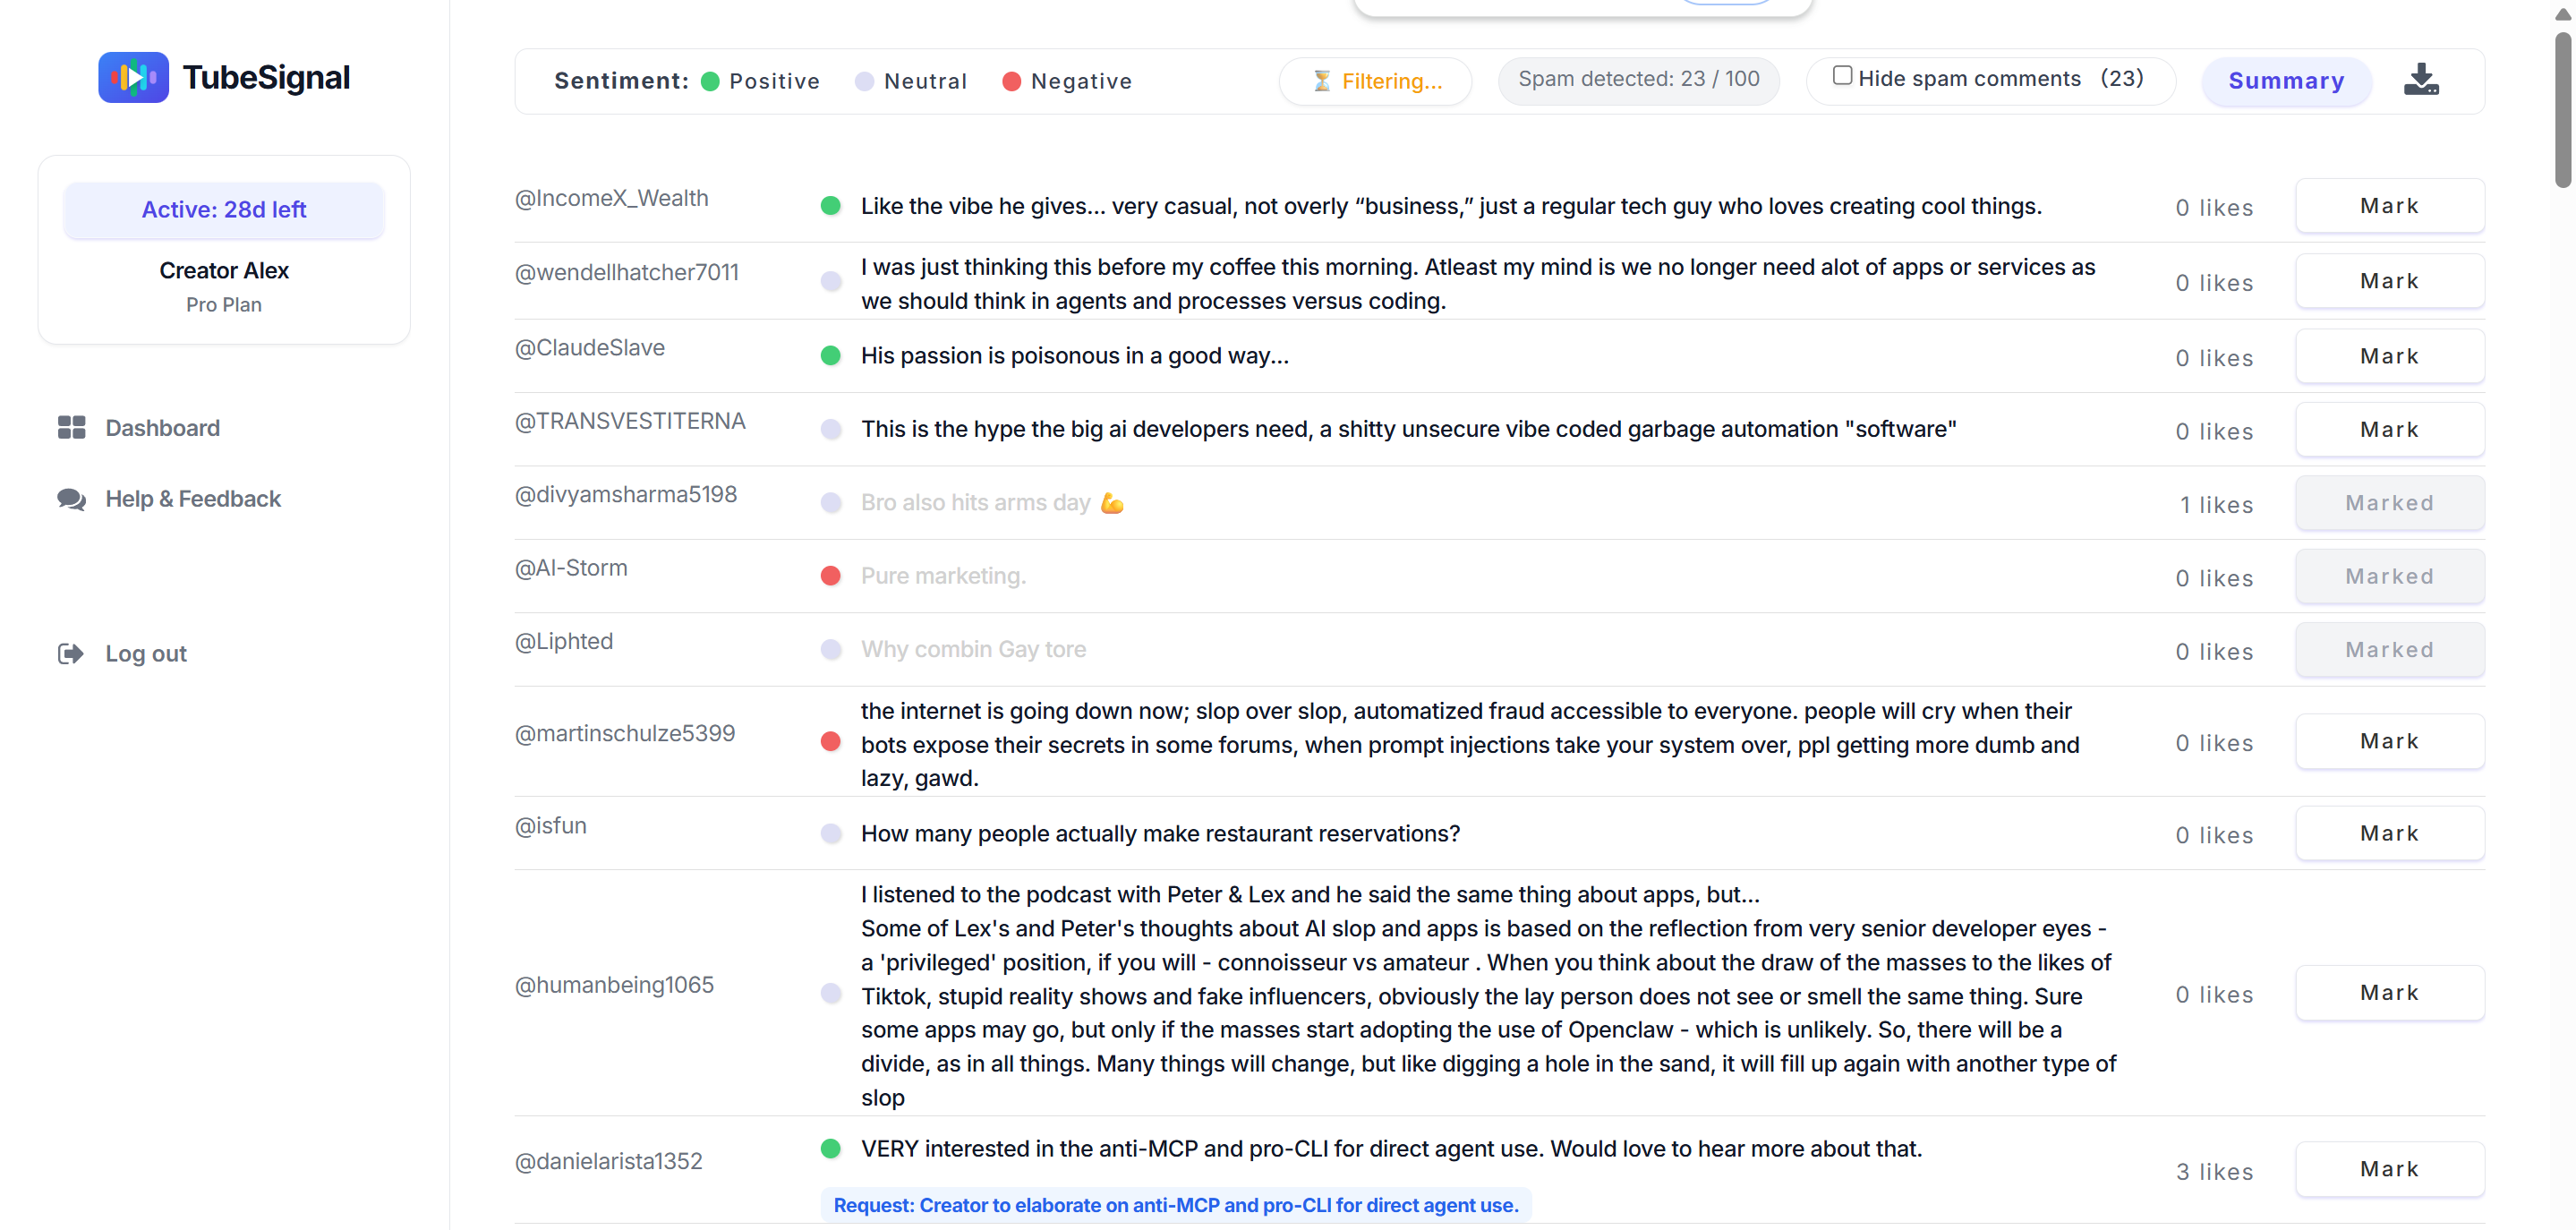Enable the Hide spam comments checkbox

(1842, 76)
